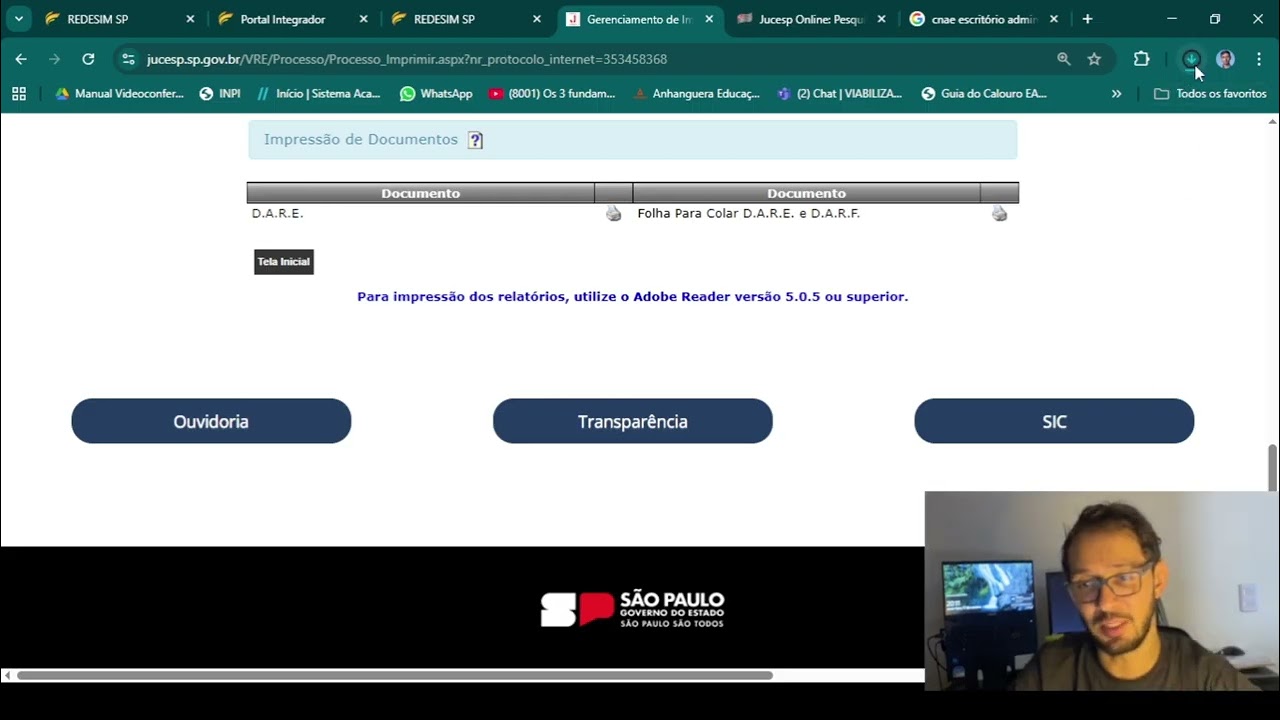Image resolution: width=1280 pixels, height=720 pixels.
Task: Click the horizontal page scrollbar thumb
Action: tap(395, 675)
